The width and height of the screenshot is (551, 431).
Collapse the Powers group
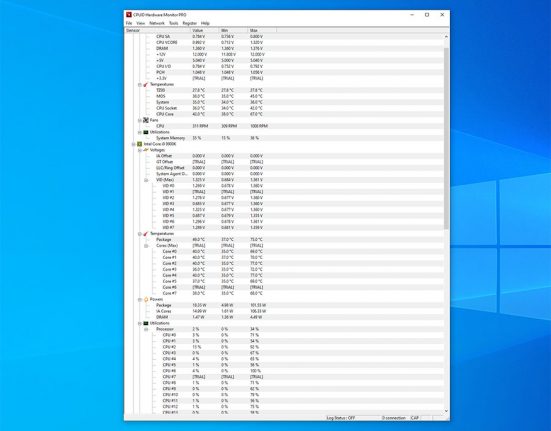coord(140,300)
